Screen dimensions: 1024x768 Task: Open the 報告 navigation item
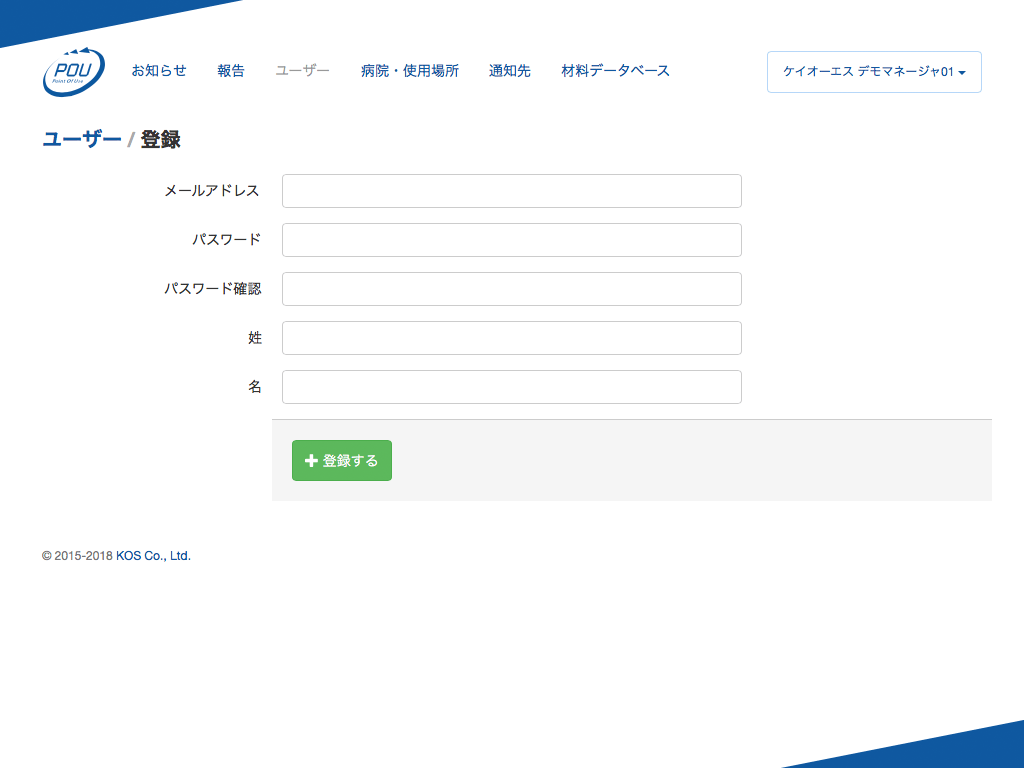(231, 71)
